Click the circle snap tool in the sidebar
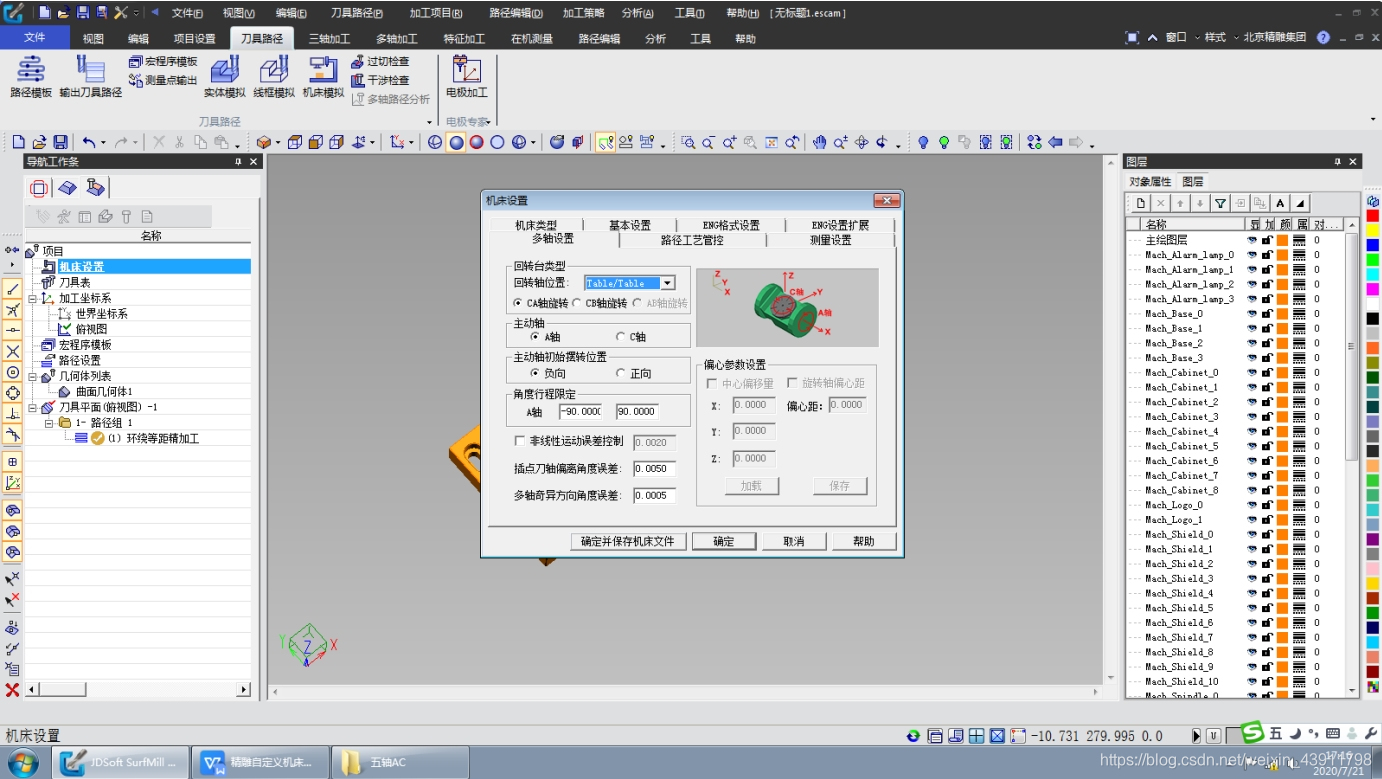The width and height of the screenshot is (1382, 779). pos(13,372)
